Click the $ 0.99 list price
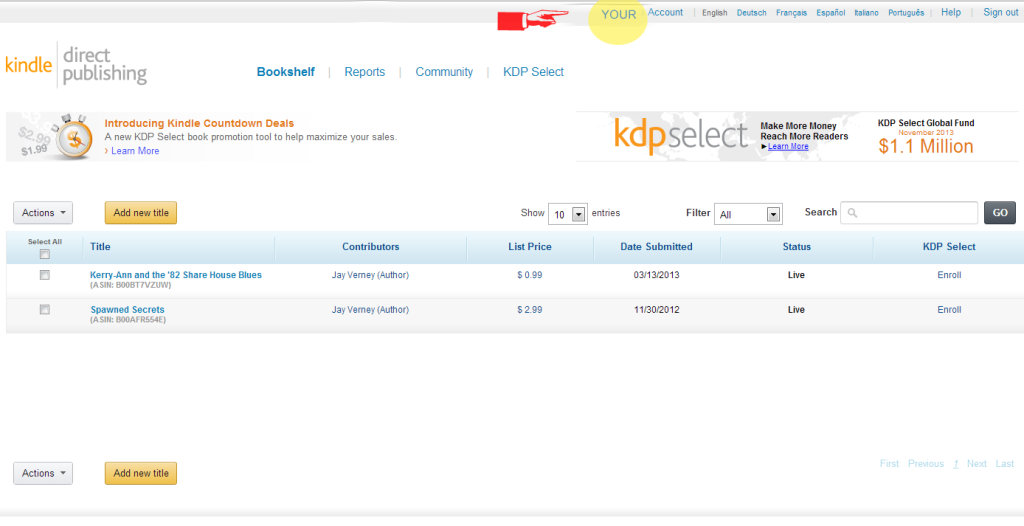 [530, 275]
